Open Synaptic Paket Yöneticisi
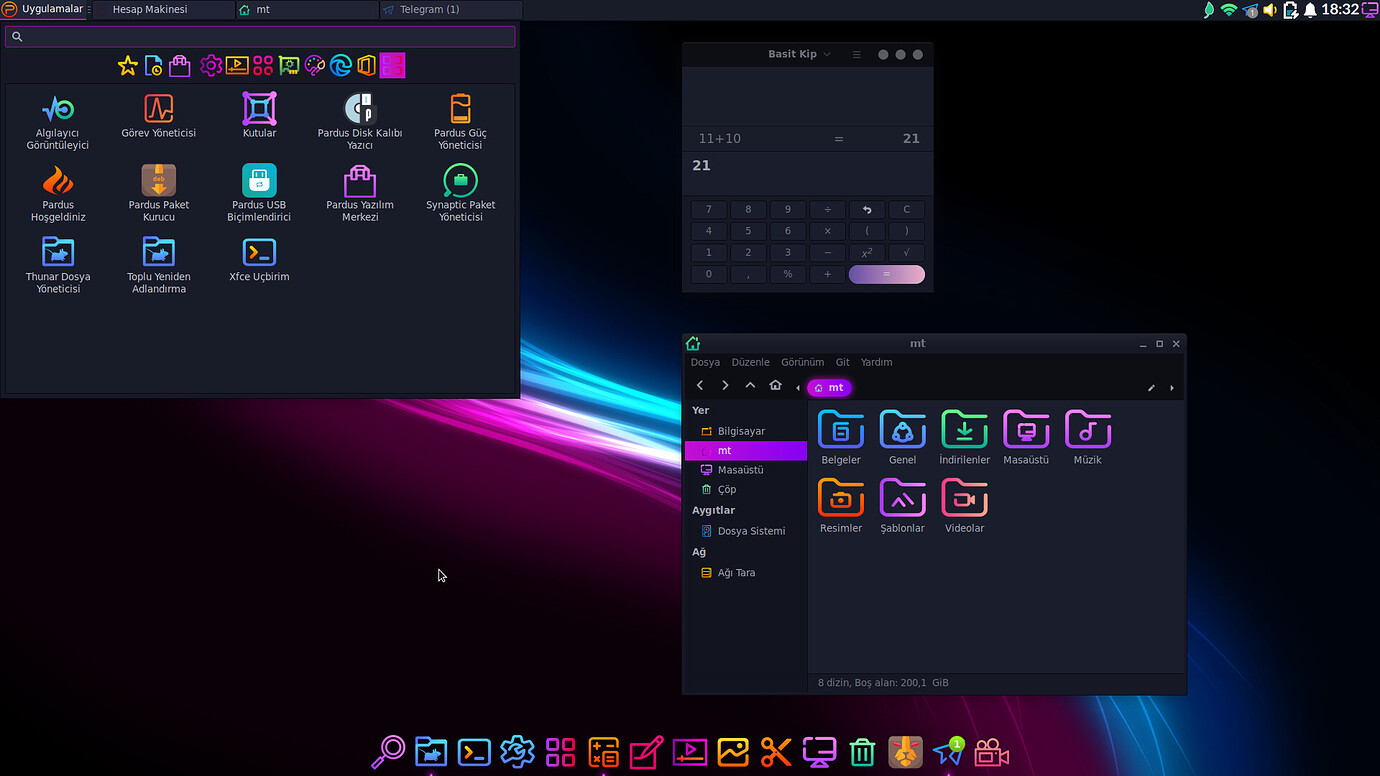 [x=459, y=192]
